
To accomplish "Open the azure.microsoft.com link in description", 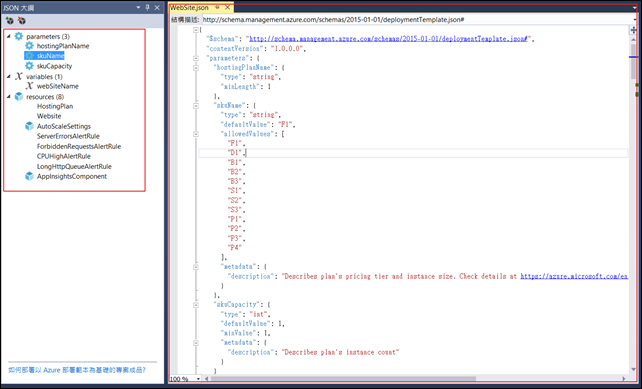I will [574, 276].
